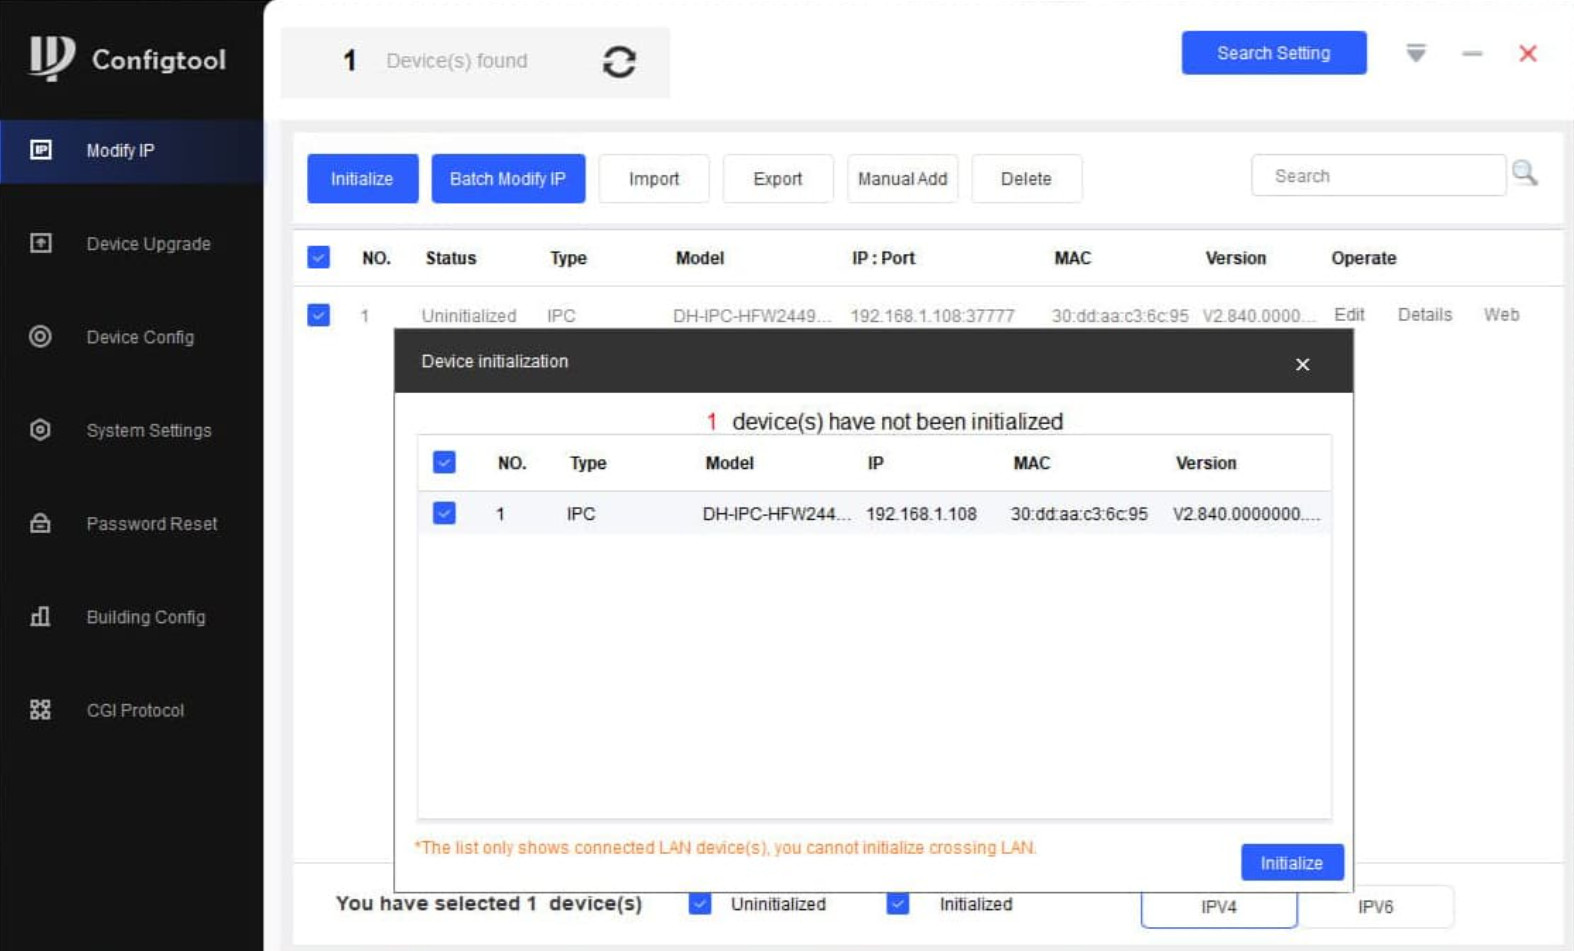This screenshot has width=1574, height=951.
Task: Click the Manual Add button
Action: tap(902, 179)
